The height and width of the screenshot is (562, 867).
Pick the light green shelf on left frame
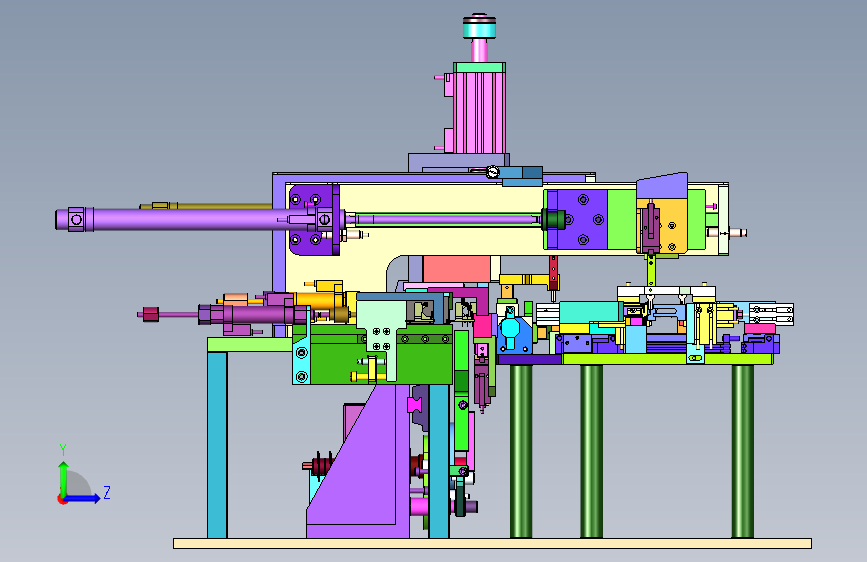(250, 345)
